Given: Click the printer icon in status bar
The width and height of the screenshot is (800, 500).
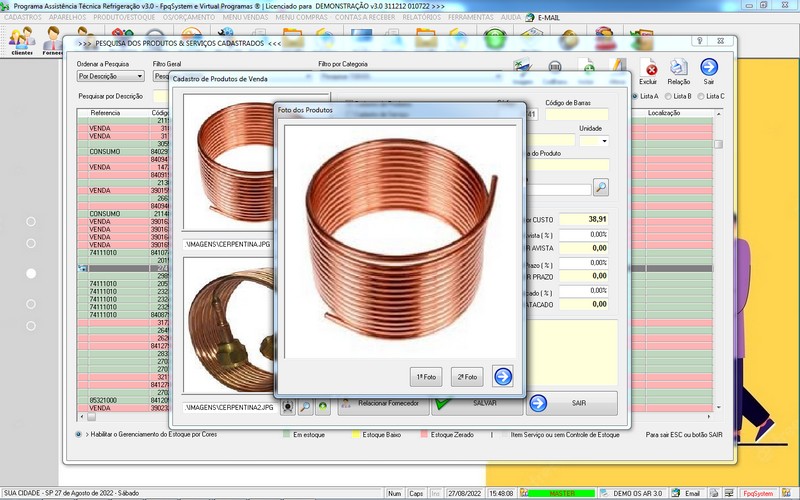Looking at the screenshot, I should pos(714,493).
